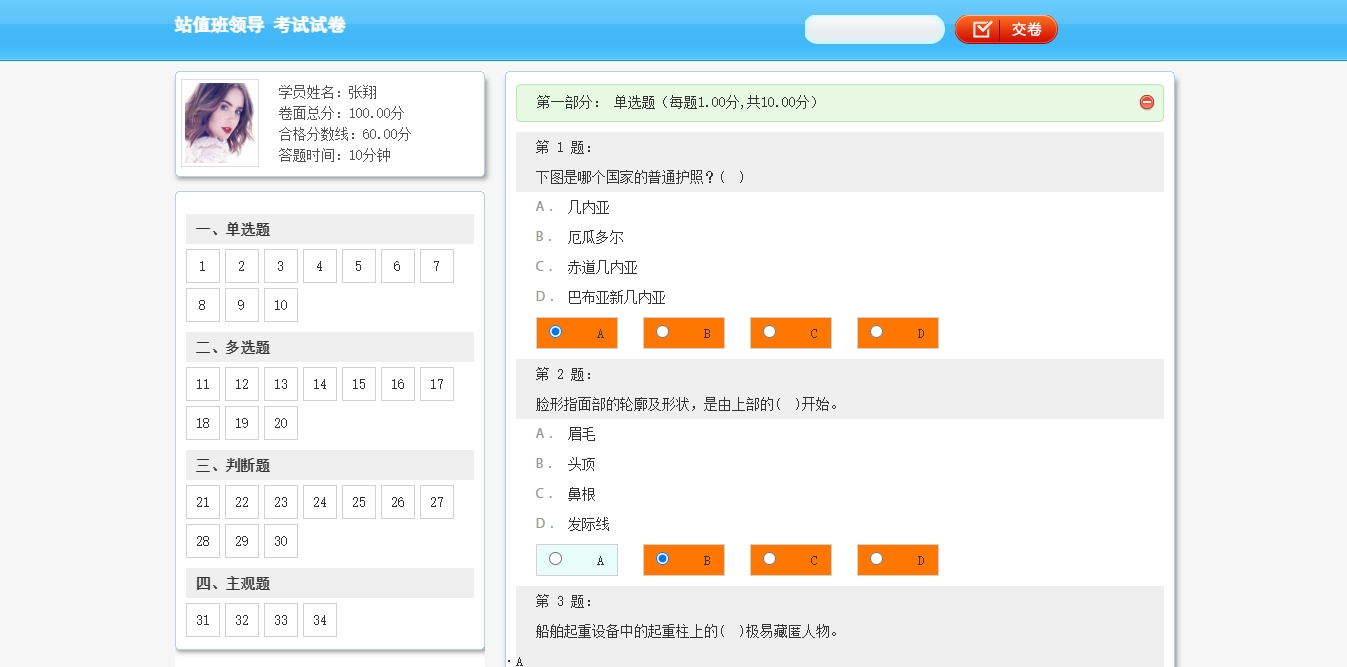Pick option D radio for question 2
1347x667 pixels.
point(877,559)
